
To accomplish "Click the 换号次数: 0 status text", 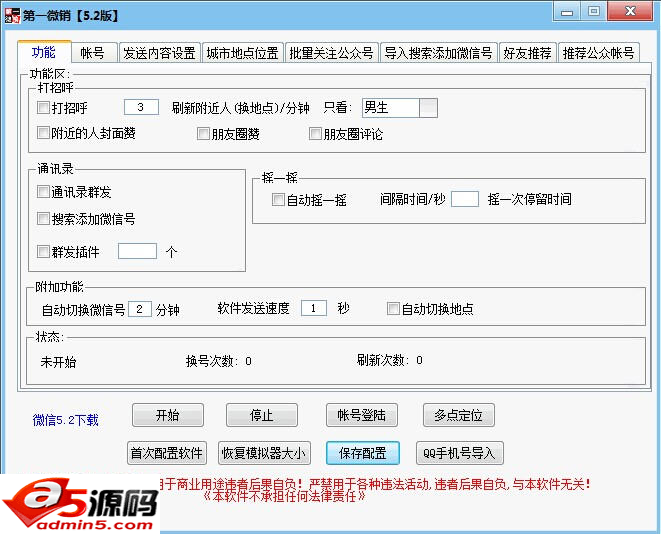I will (x=219, y=361).
